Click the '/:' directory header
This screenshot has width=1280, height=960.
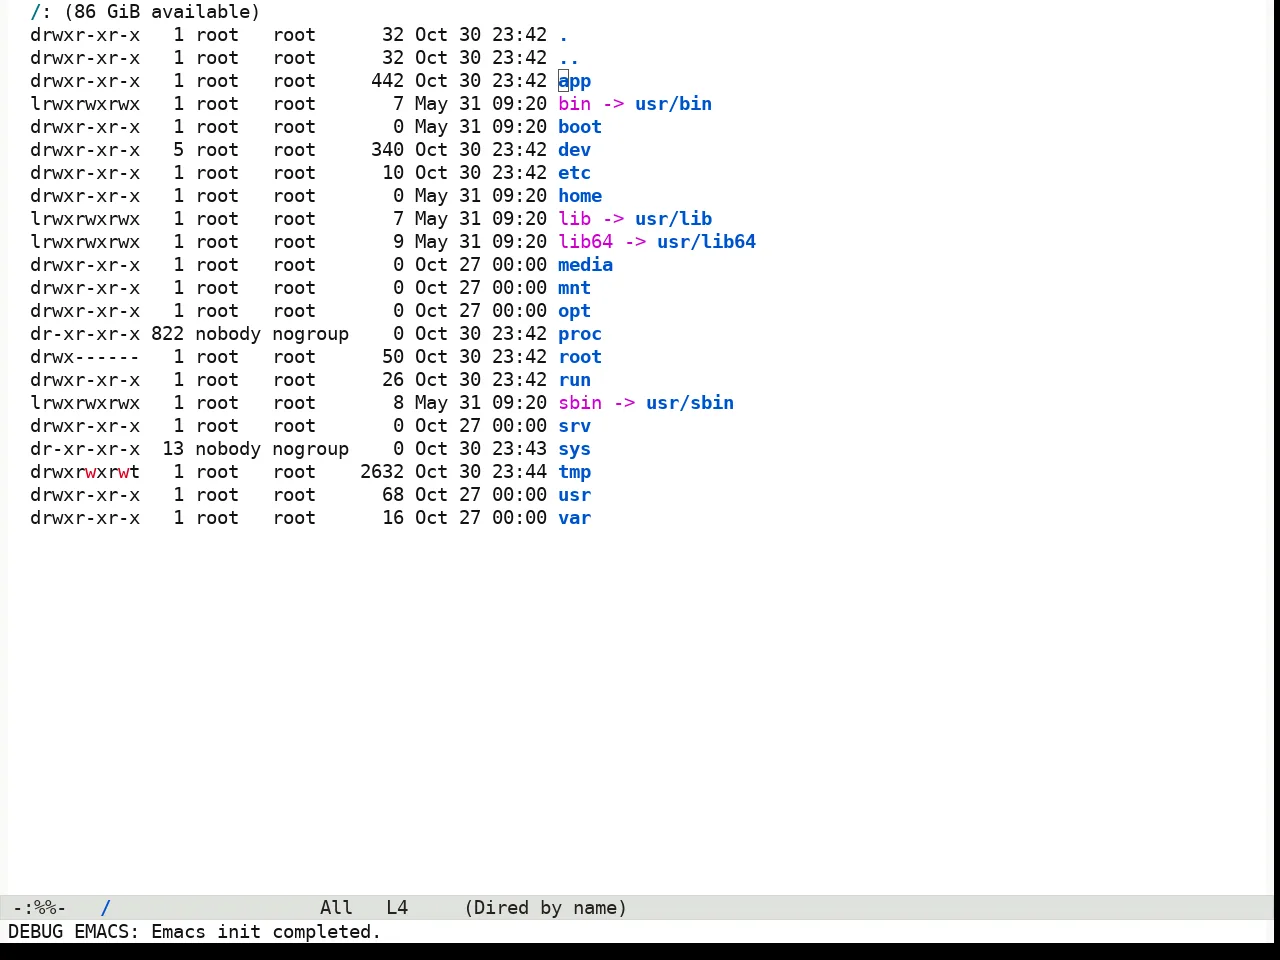(x=41, y=12)
